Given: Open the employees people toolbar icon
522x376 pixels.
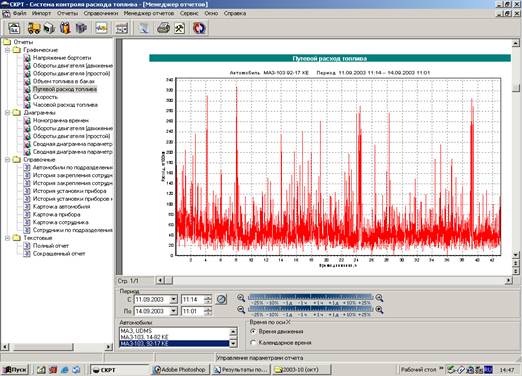Looking at the screenshot, I should tap(65, 28).
